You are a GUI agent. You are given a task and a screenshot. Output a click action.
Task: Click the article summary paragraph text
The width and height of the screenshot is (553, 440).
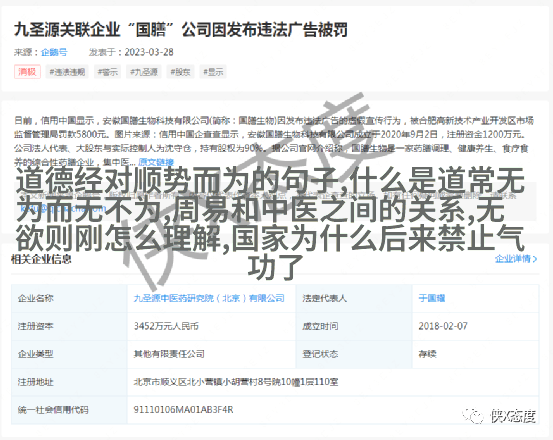(274, 141)
